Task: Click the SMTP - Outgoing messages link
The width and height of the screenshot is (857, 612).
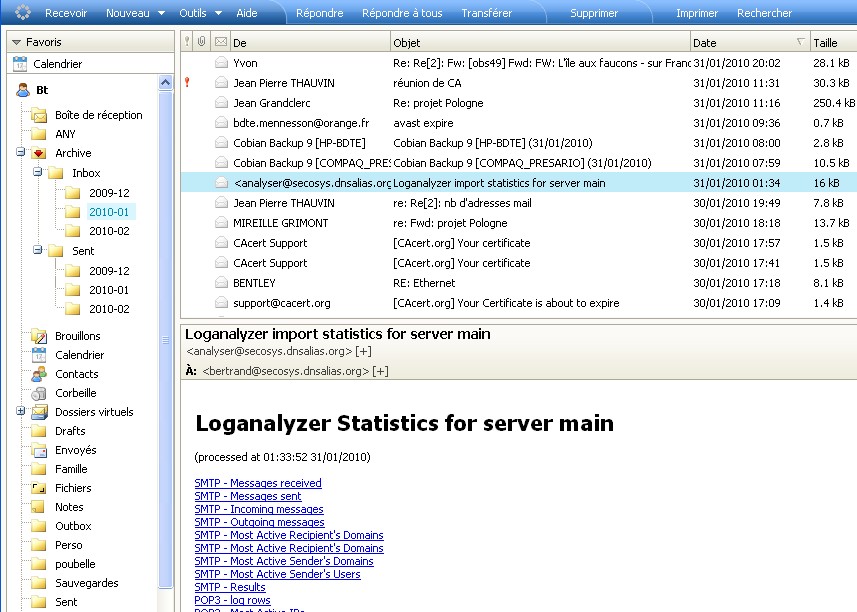Action: (x=259, y=522)
